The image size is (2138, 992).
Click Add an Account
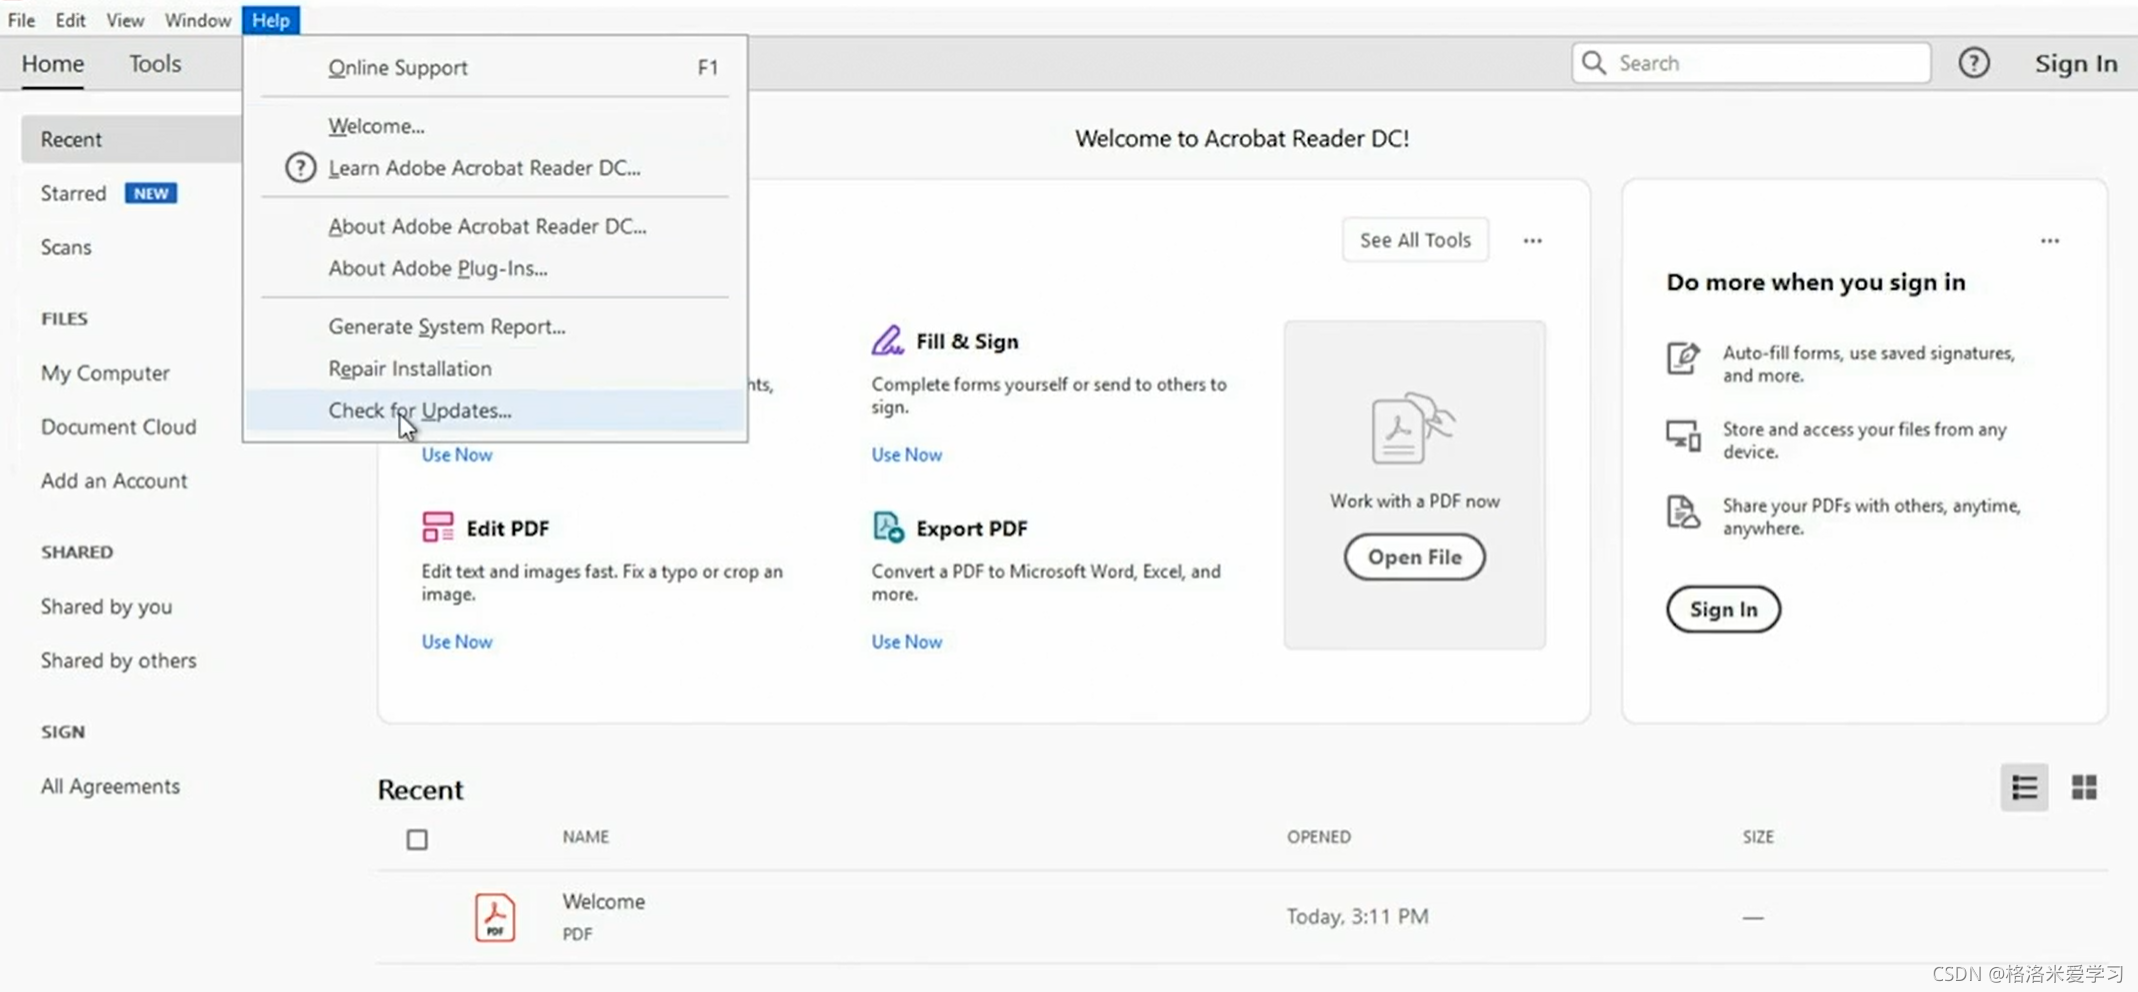pyautogui.click(x=114, y=481)
